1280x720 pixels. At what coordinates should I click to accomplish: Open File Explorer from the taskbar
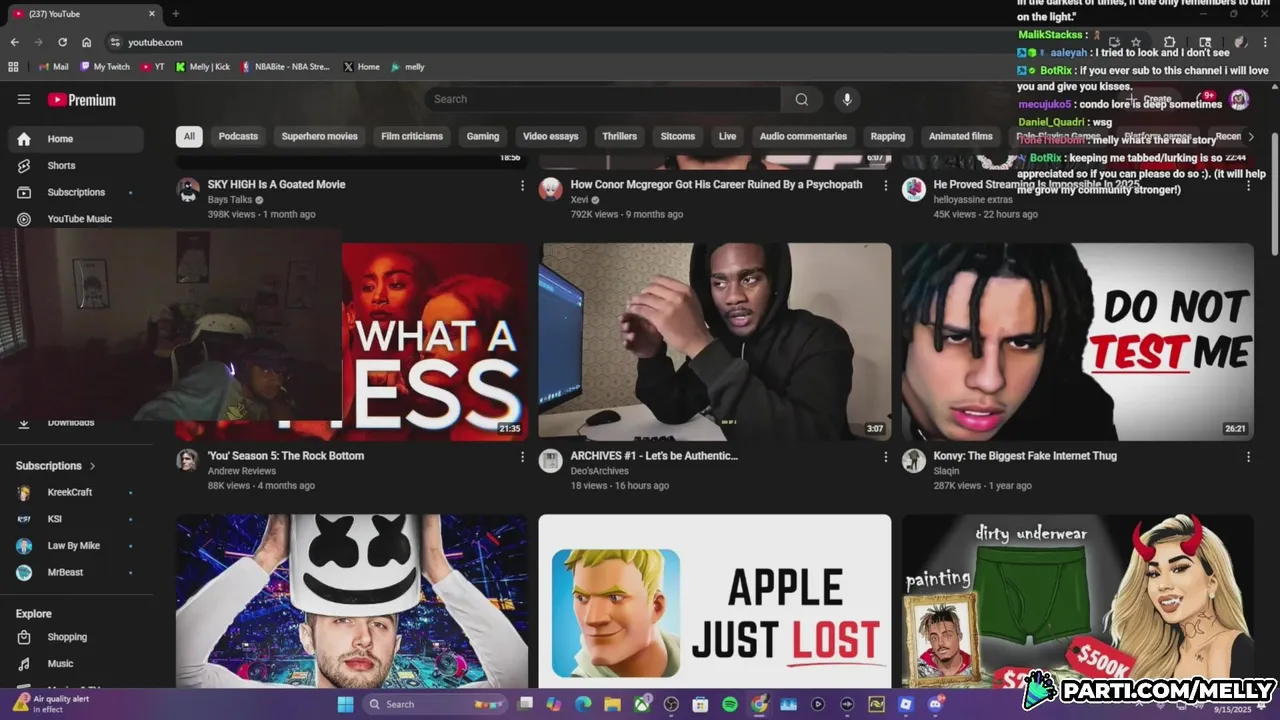click(x=612, y=704)
